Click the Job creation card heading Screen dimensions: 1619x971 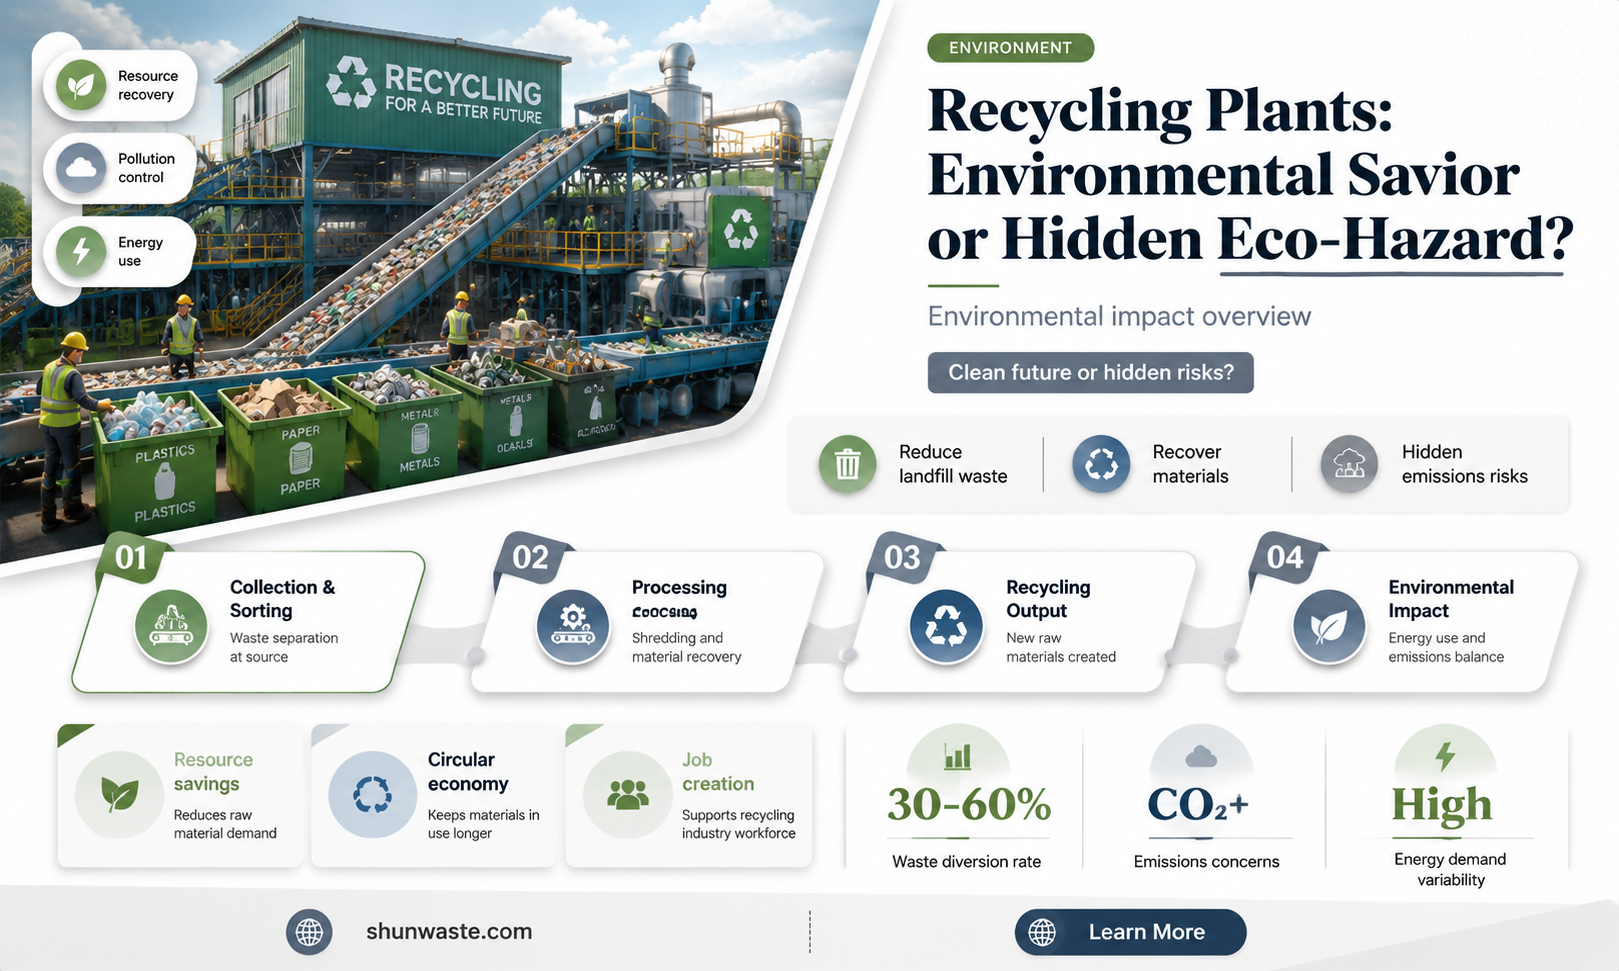tap(718, 772)
